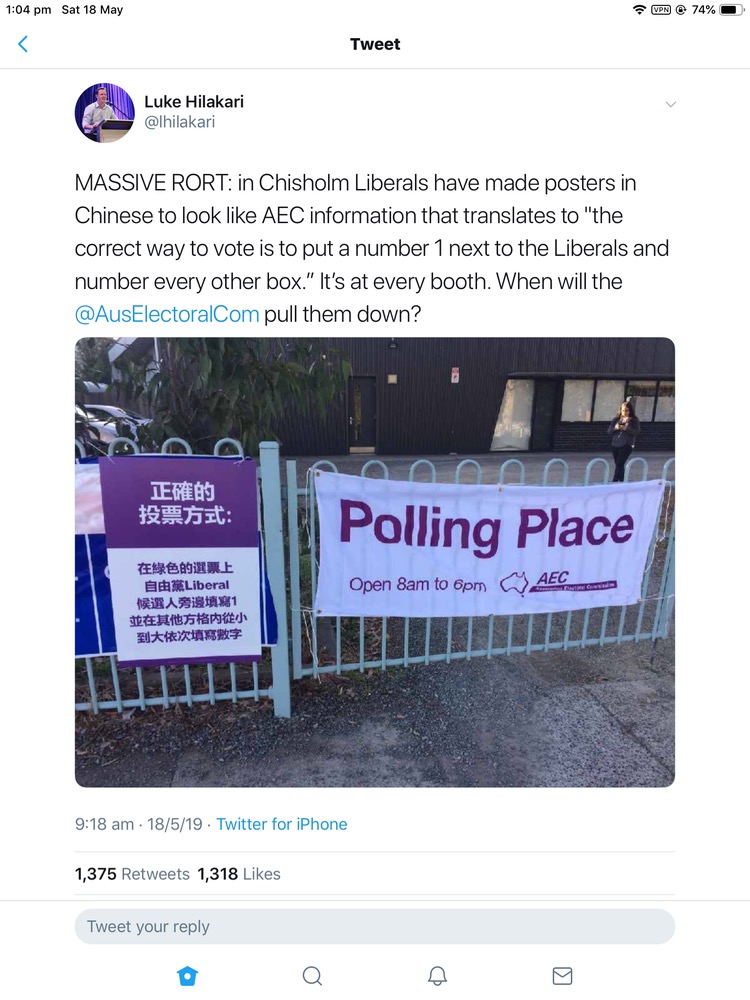
Task: Tap the @lhilakari handle
Action: pos(179,122)
